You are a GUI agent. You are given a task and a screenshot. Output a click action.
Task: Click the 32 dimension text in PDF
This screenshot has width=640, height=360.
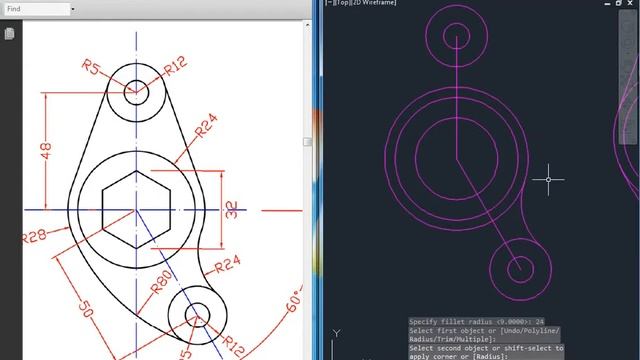pyautogui.click(x=231, y=209)
